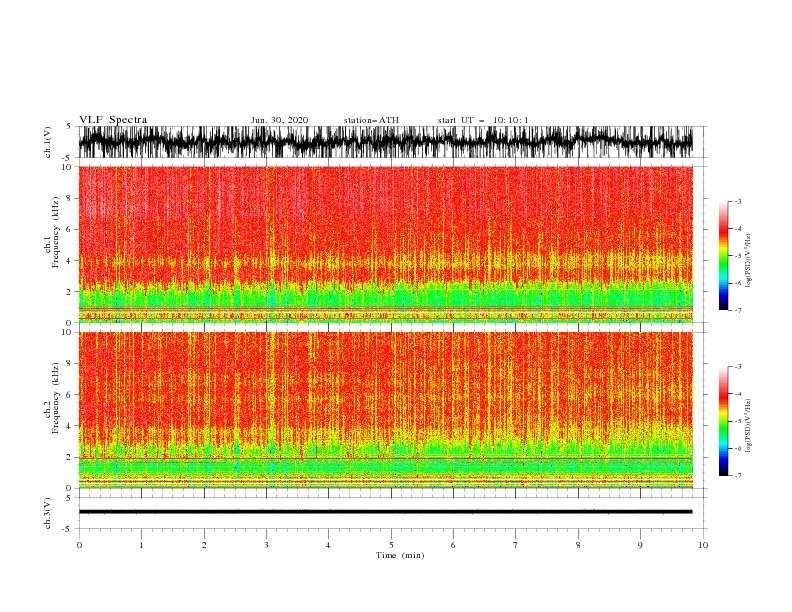Click the time axis tick label "3"

(x=266, y=545)
